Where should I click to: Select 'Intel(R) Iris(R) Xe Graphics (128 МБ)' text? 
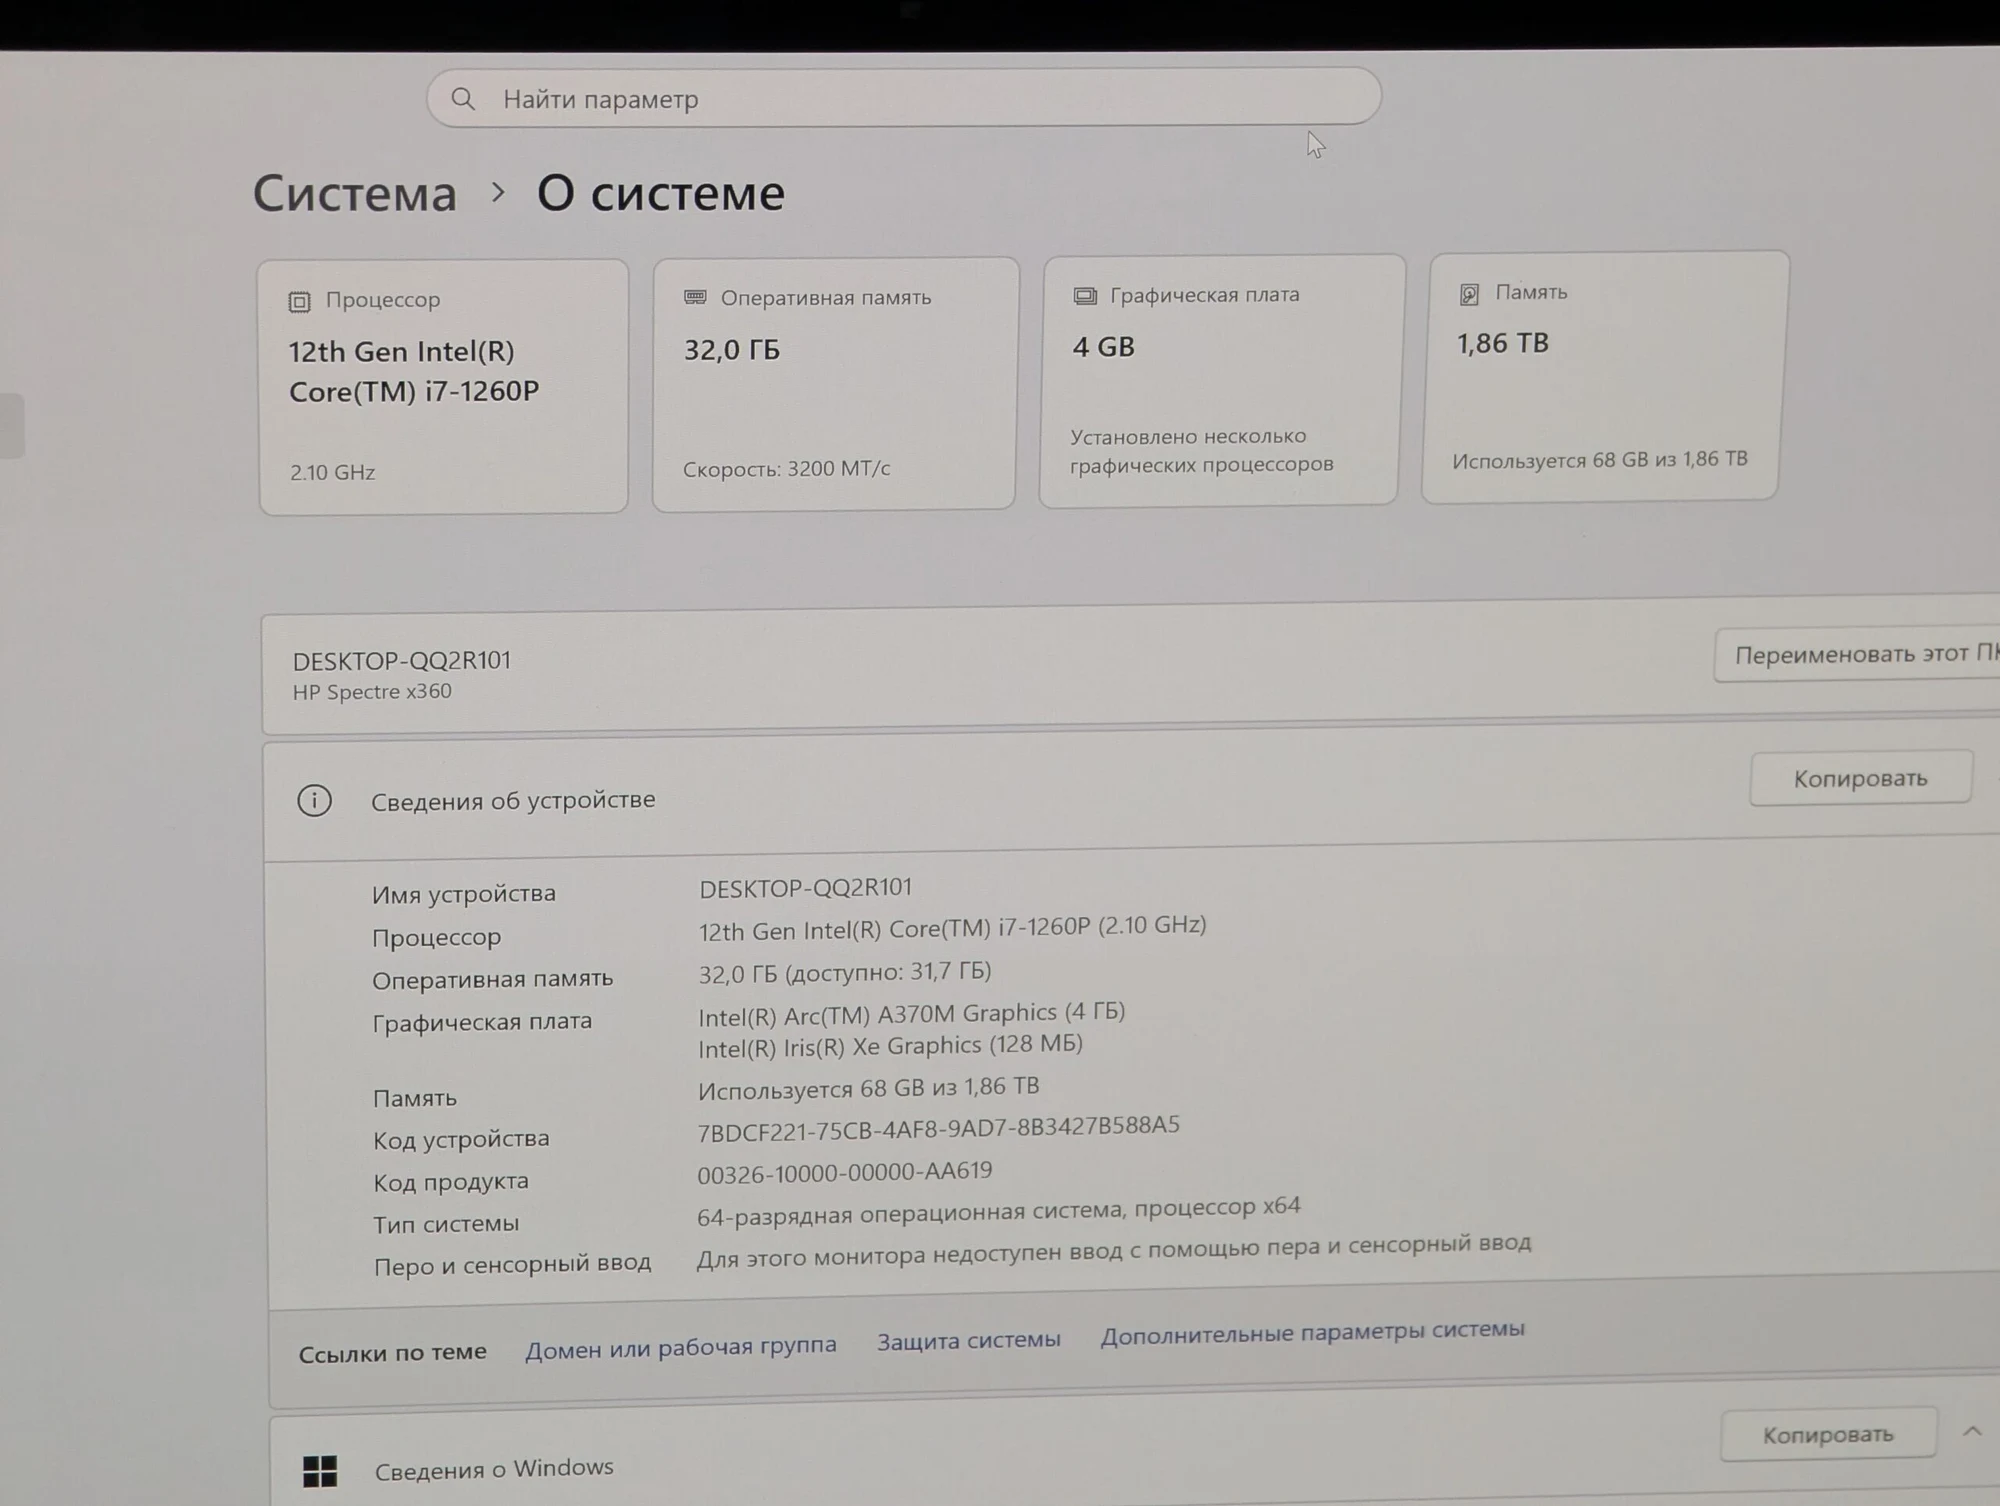[890, 1046]
